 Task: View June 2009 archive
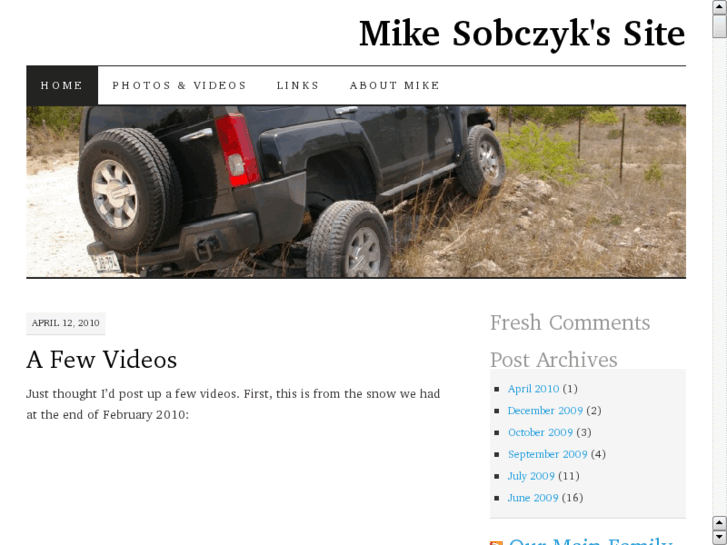(x=533, y=498)
